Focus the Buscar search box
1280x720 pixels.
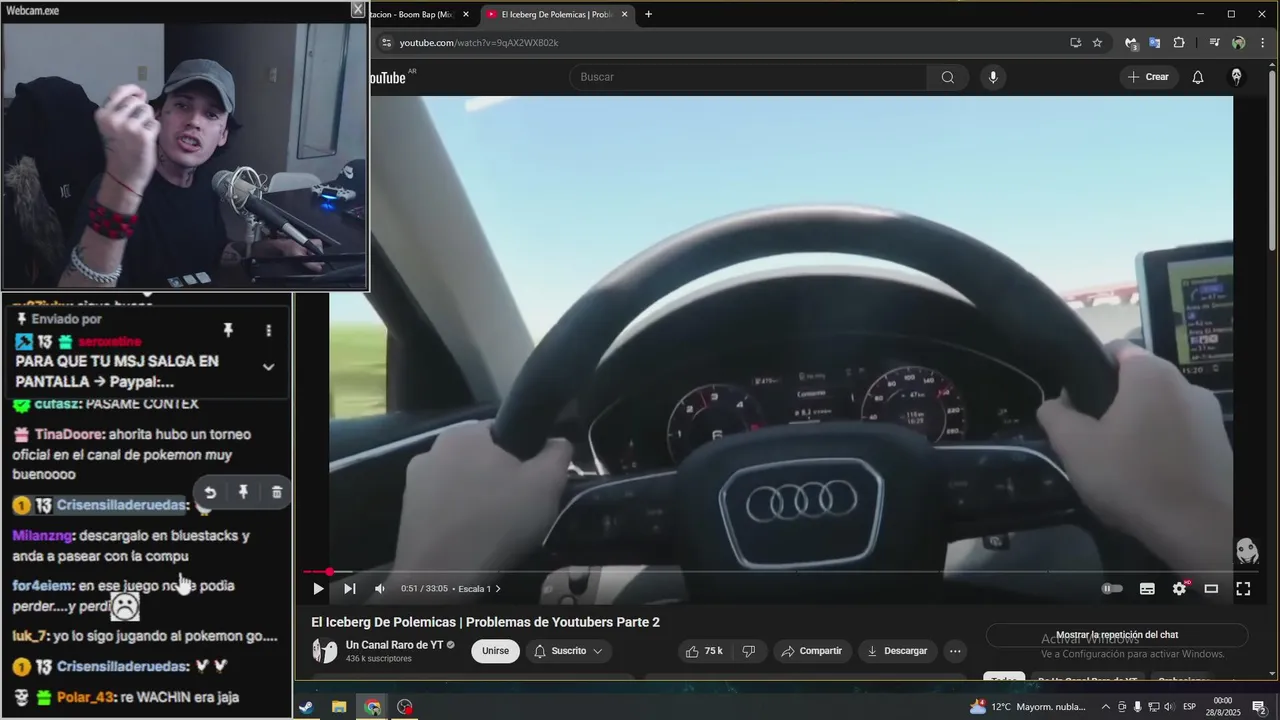[748, 77]
